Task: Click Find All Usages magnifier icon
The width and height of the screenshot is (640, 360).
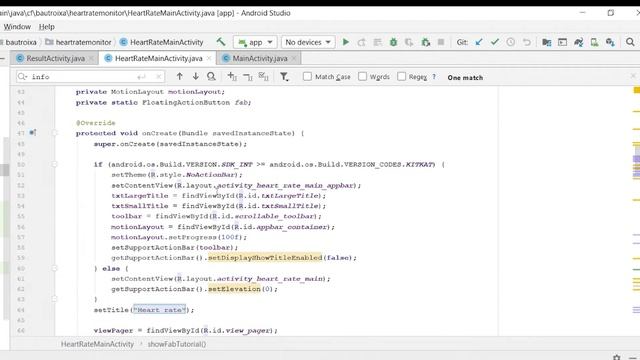Action: 211,76
